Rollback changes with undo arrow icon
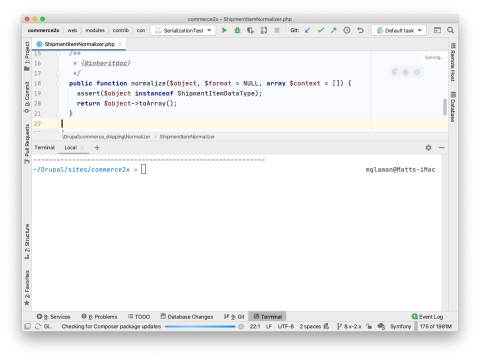Viewport: 480px width, 360px height. [x=360, y=30]
